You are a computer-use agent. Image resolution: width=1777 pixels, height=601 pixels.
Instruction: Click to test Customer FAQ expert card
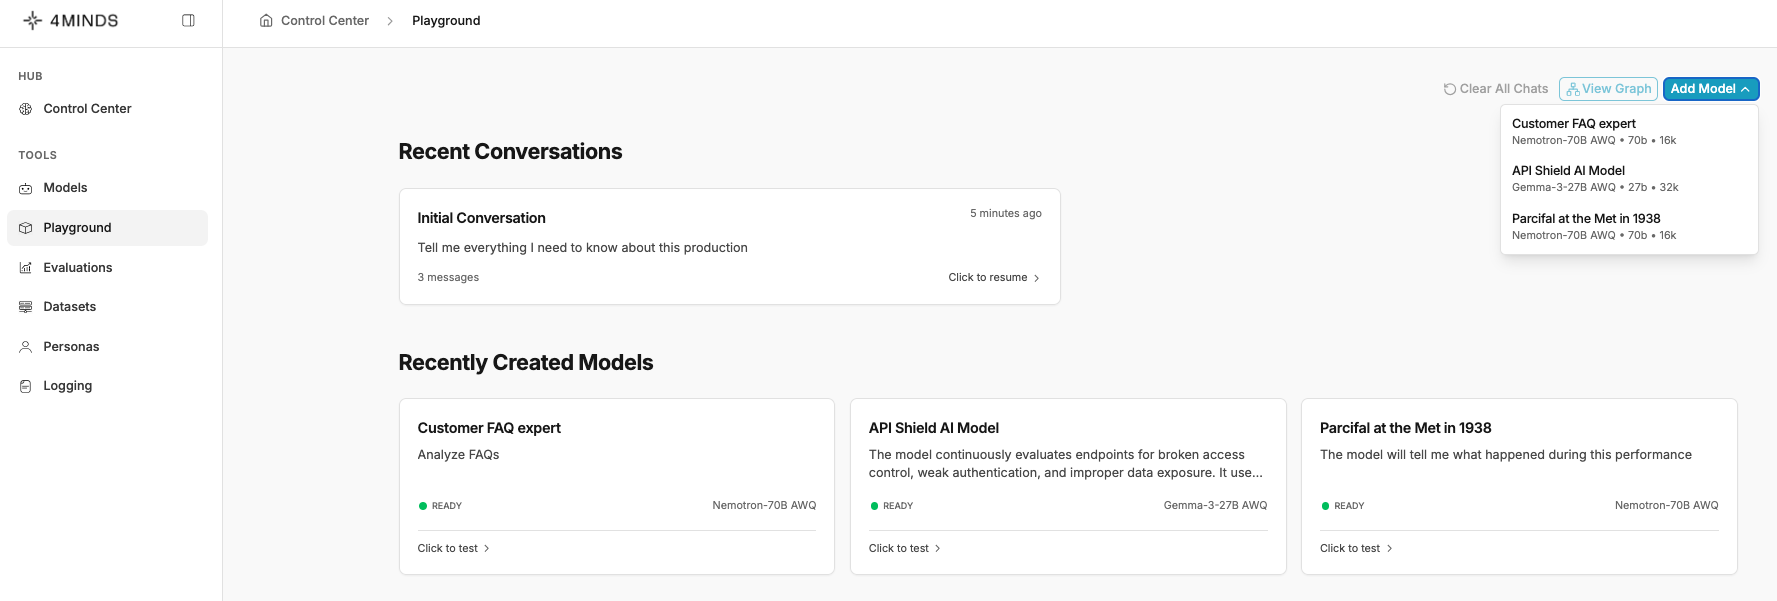[x=453, y=548]
